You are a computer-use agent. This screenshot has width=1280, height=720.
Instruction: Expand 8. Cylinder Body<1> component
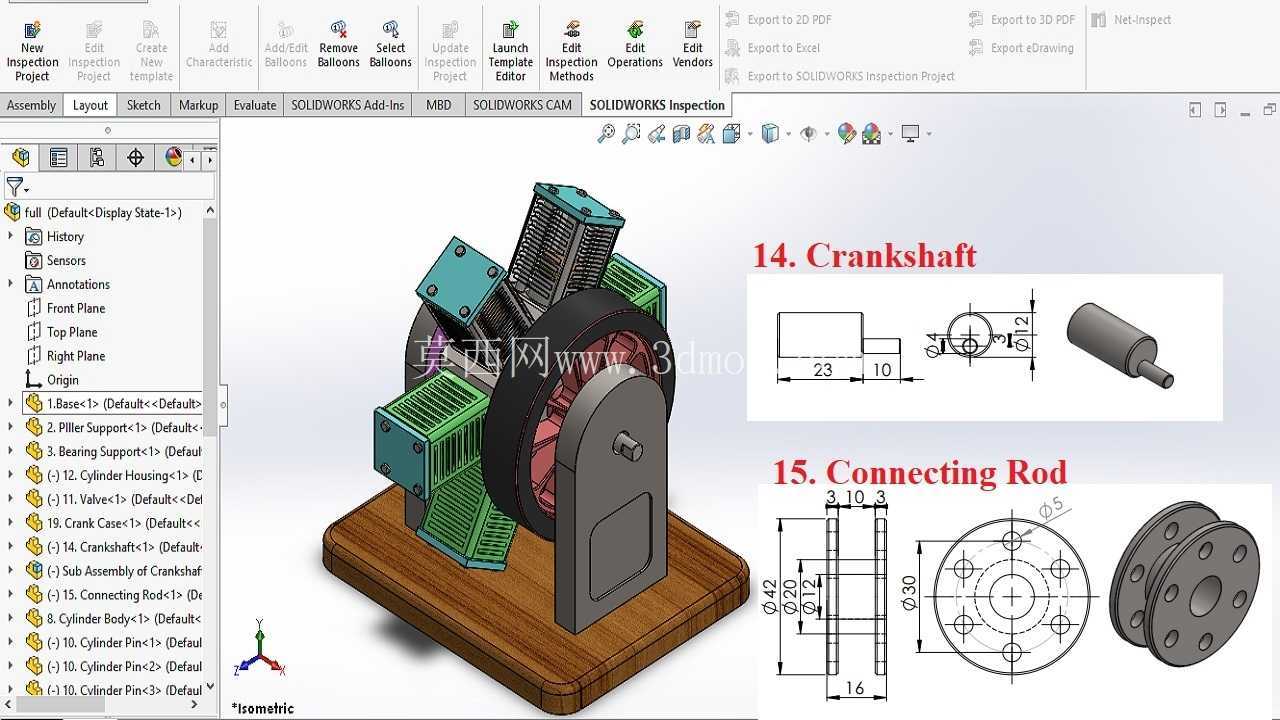(11, 618)
